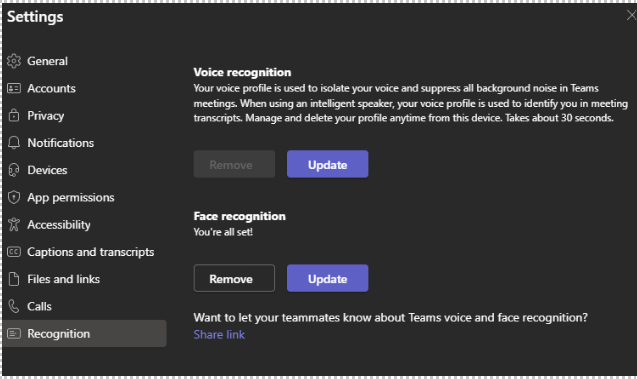637x379 pixels.
Task: Click the Share link hyperlink
Action: [x=219, y=334]
